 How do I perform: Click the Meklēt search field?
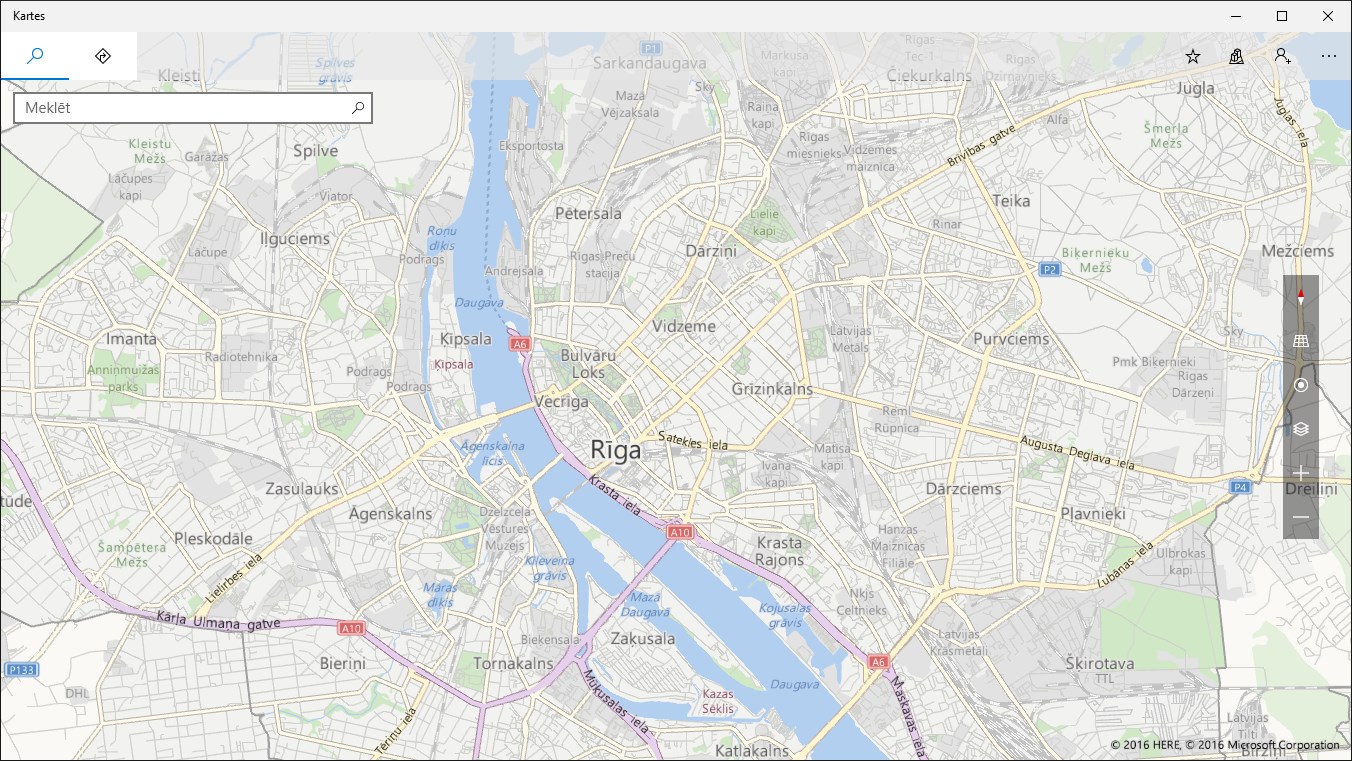pyautogui.click(x=193, y=108)
